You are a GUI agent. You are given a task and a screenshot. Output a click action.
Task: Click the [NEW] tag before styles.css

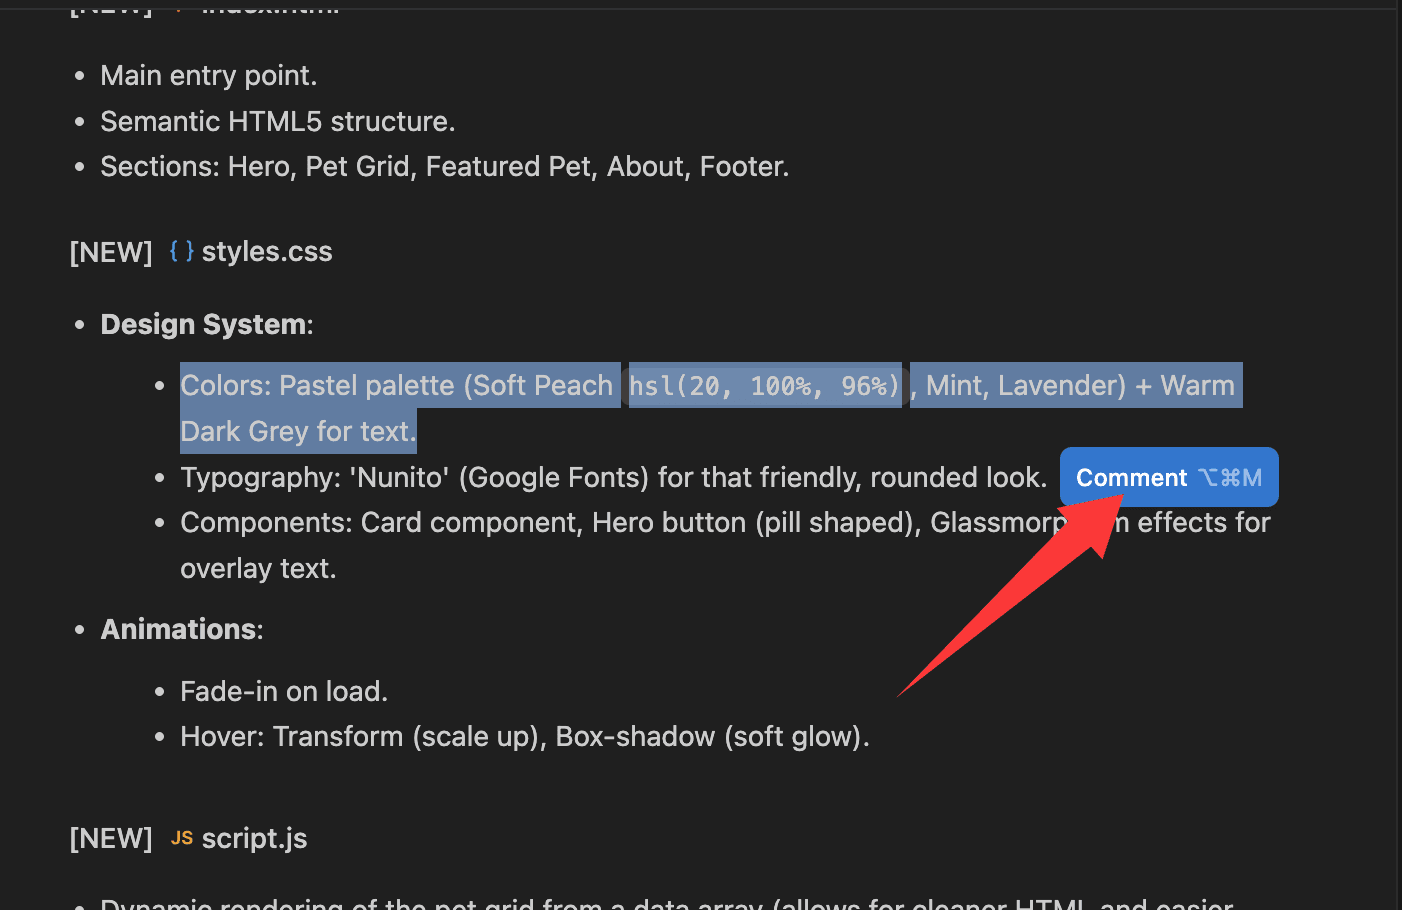point(111,252)
